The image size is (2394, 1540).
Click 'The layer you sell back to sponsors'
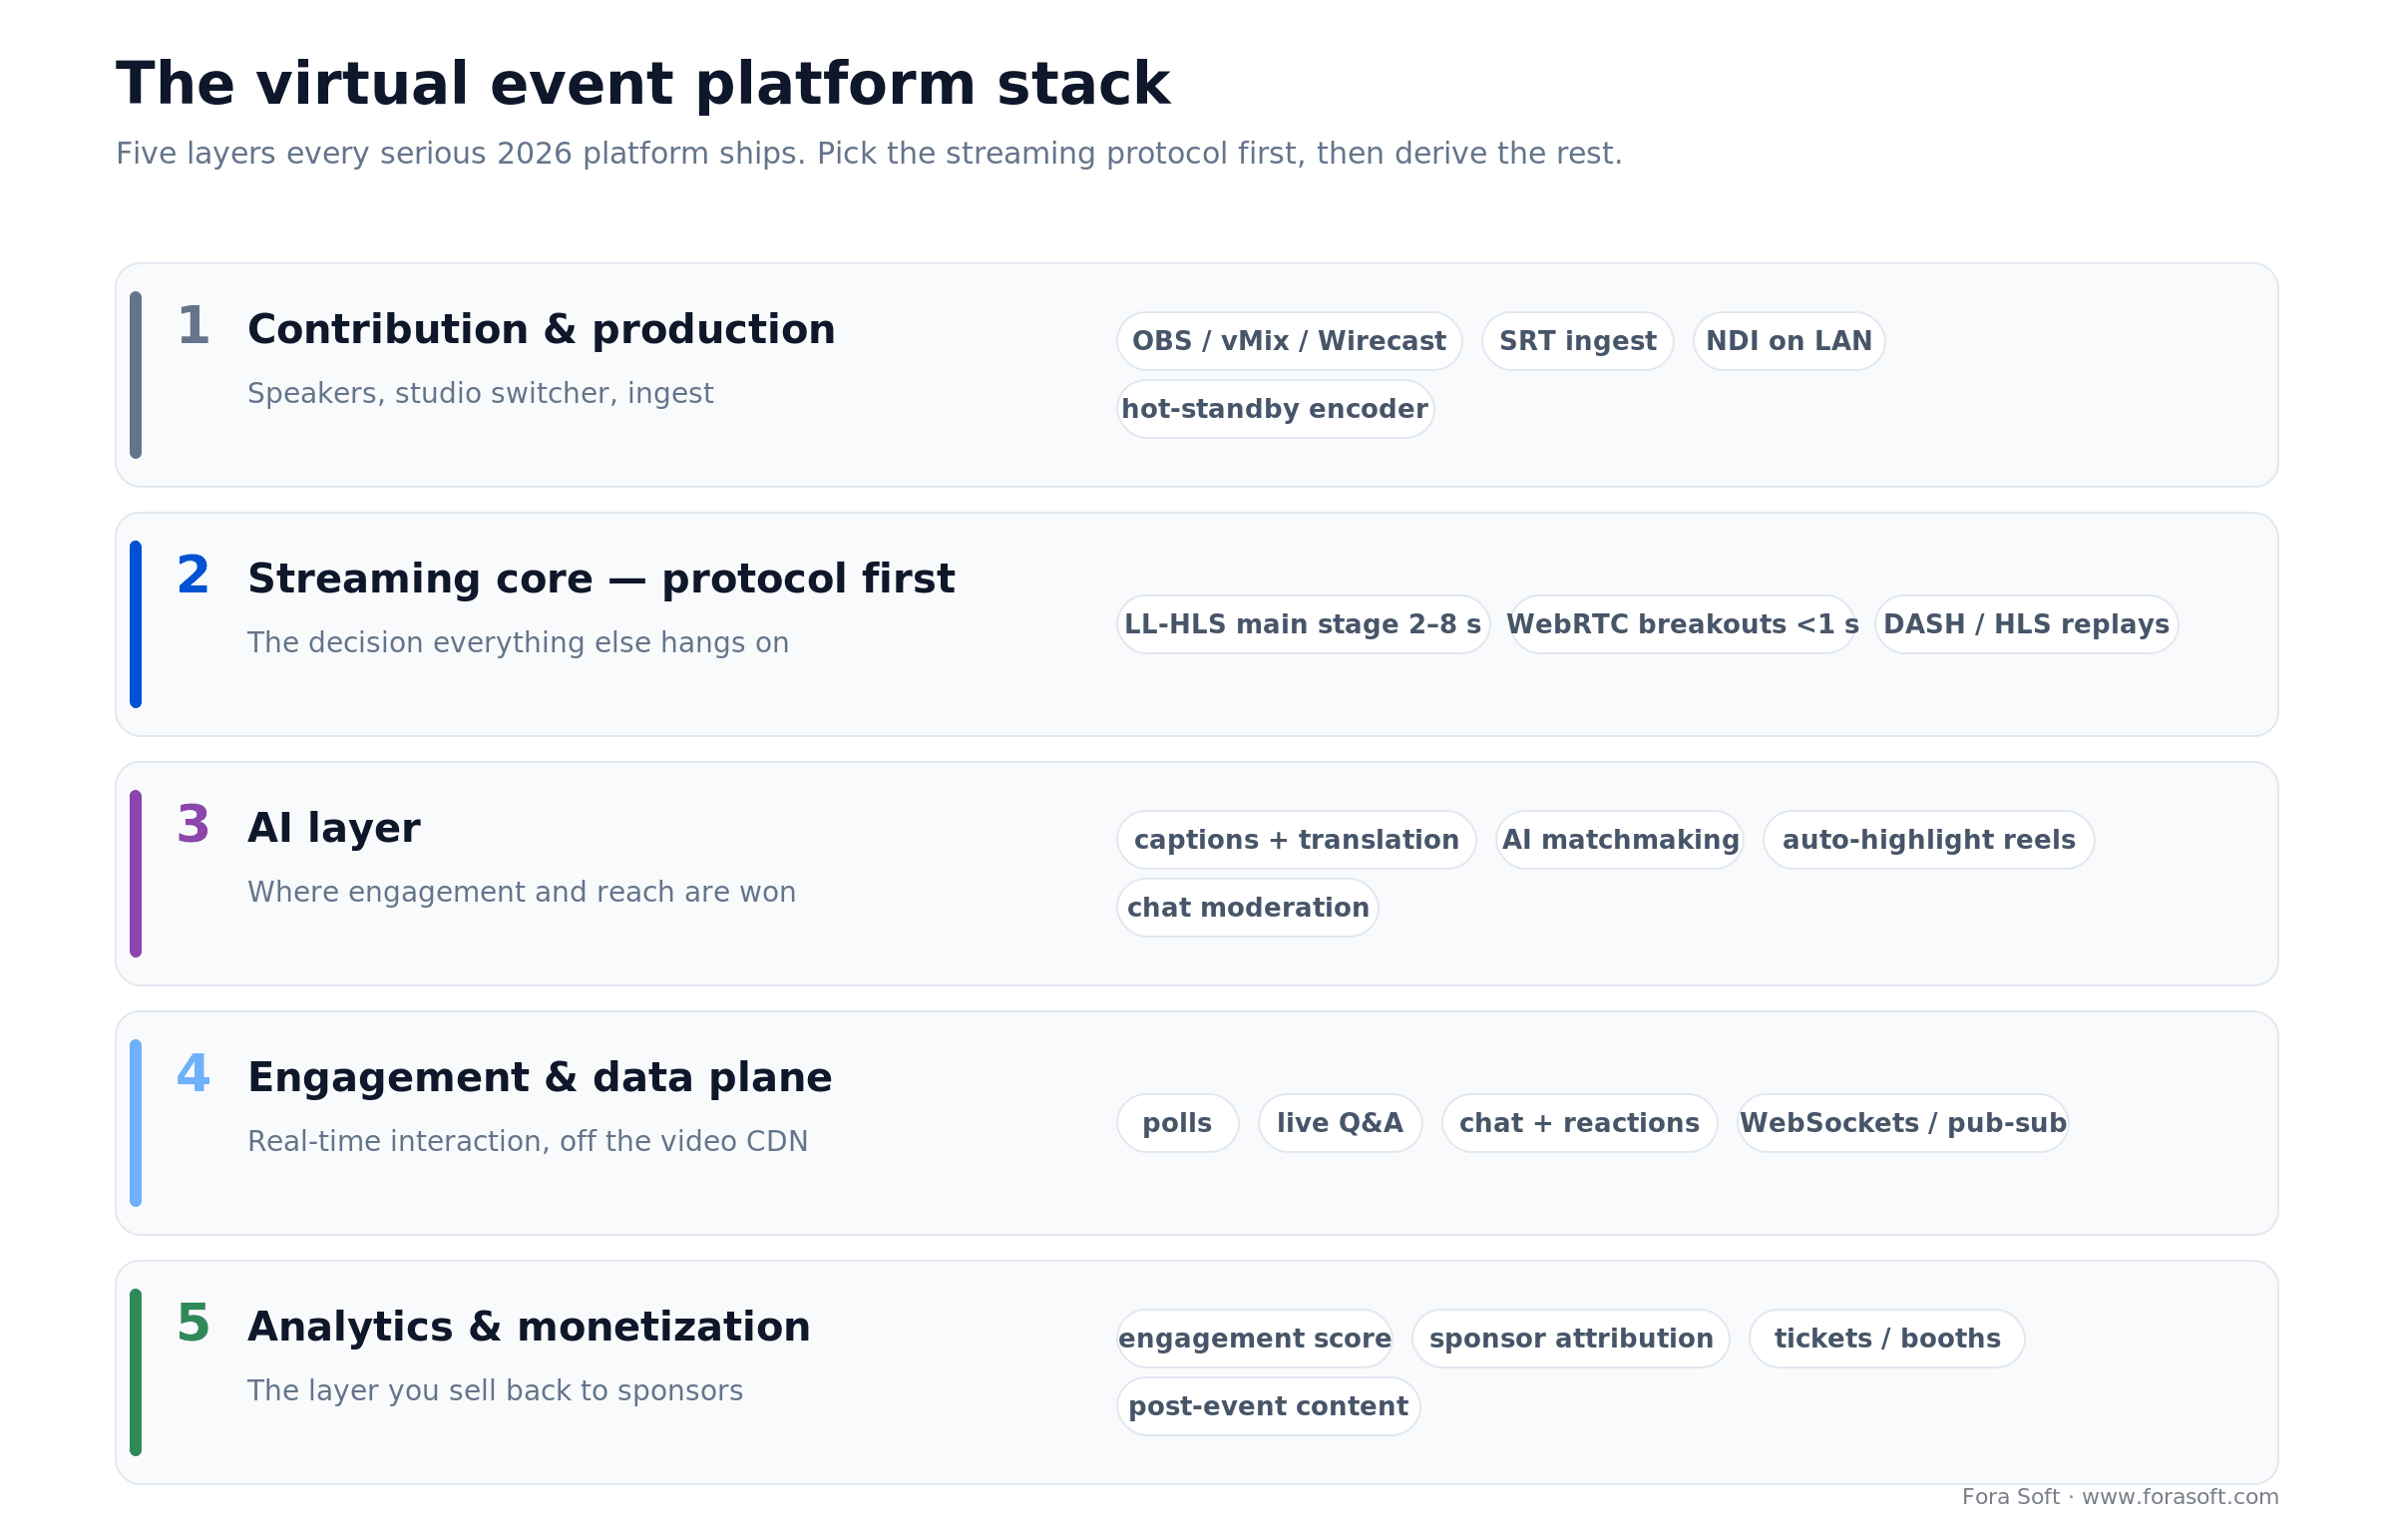495,1391
